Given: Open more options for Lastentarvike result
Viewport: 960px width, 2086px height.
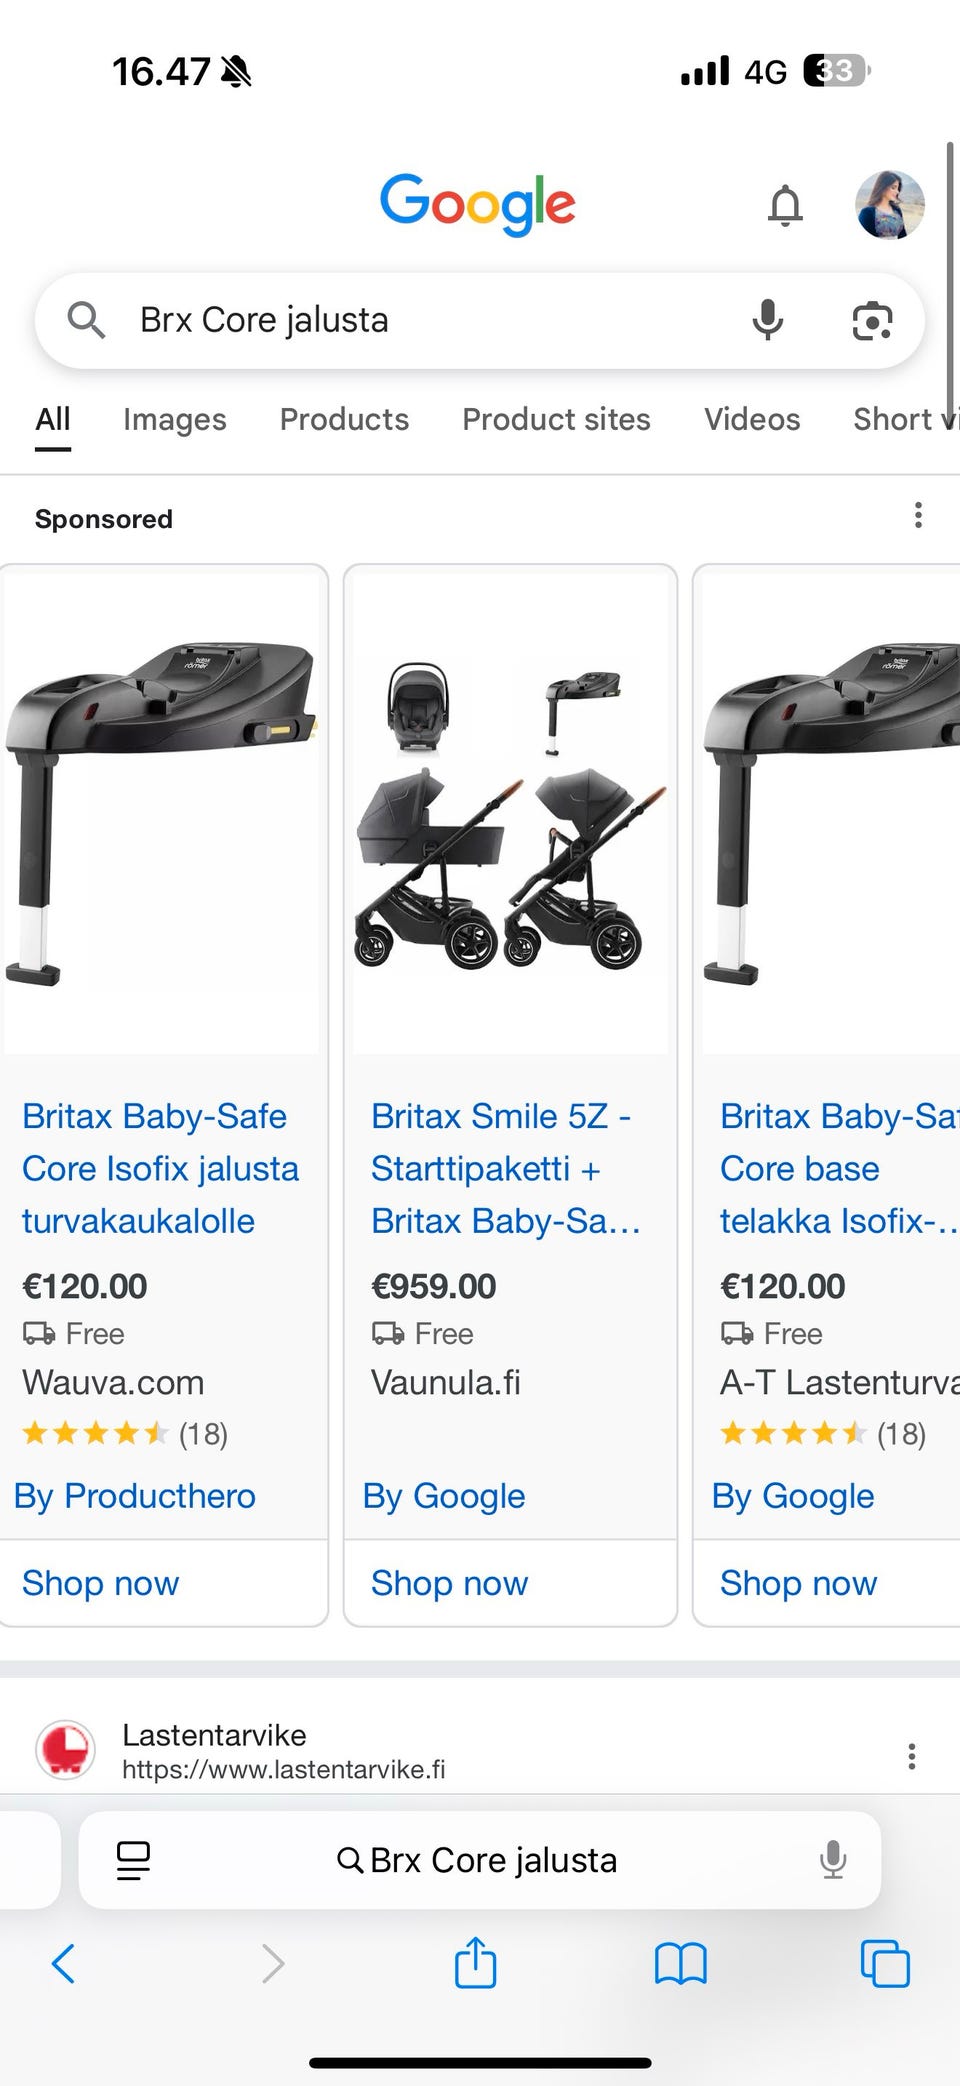Looking at the screenshot, I should point(911,1757).
